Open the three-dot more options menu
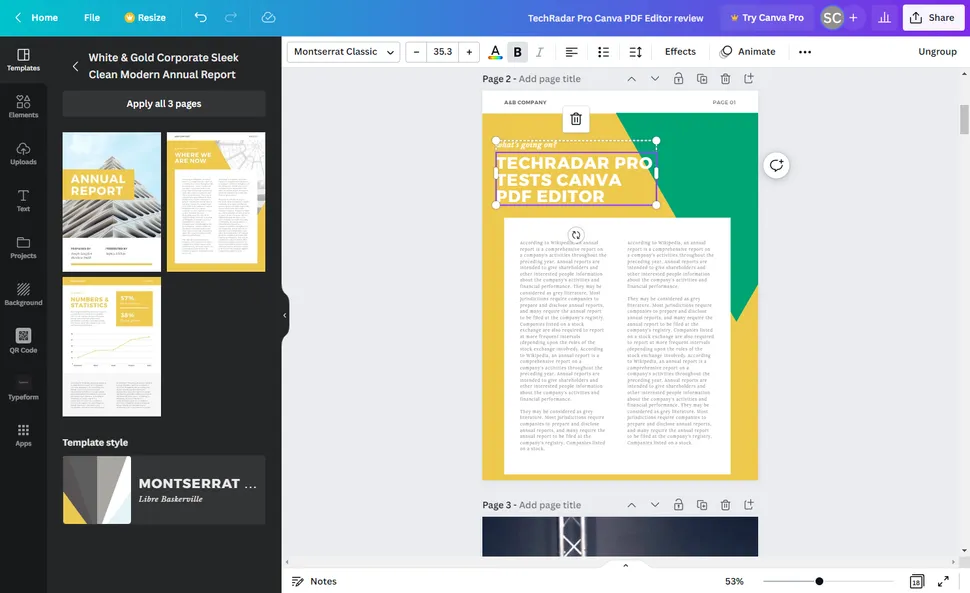The height and width of the screenshot is (593, 970). pos(805,52)
